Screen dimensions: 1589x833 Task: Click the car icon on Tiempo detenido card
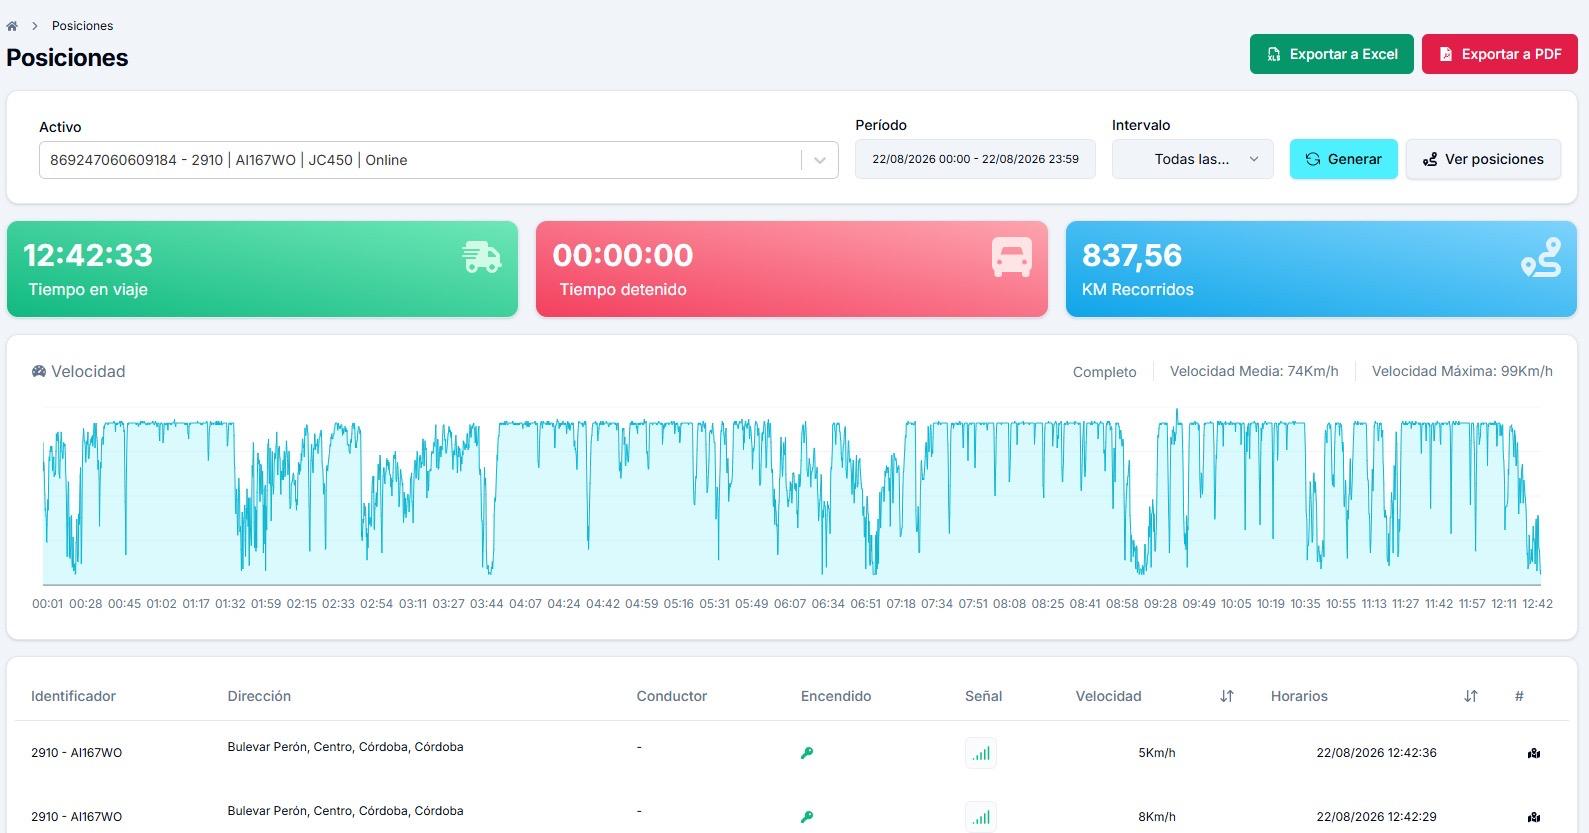pyautogui.click(x=1011, y=257)
